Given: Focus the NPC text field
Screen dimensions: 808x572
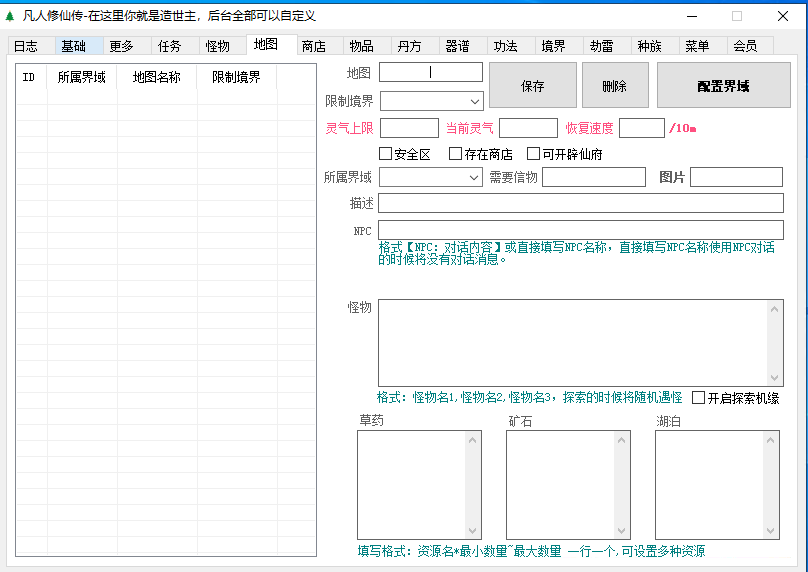Looking at the screenshot, I should (581, 230).
